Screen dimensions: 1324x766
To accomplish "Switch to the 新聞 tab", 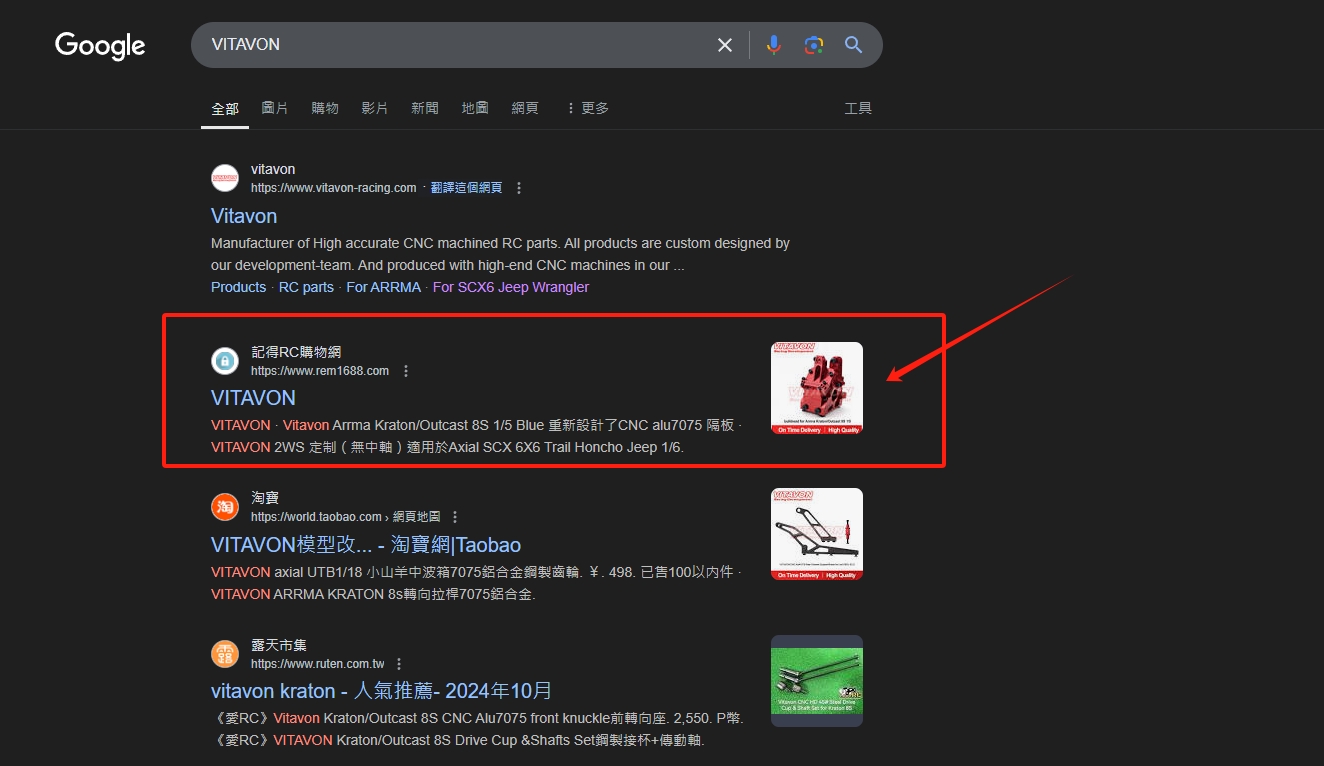I will [425, 108].
